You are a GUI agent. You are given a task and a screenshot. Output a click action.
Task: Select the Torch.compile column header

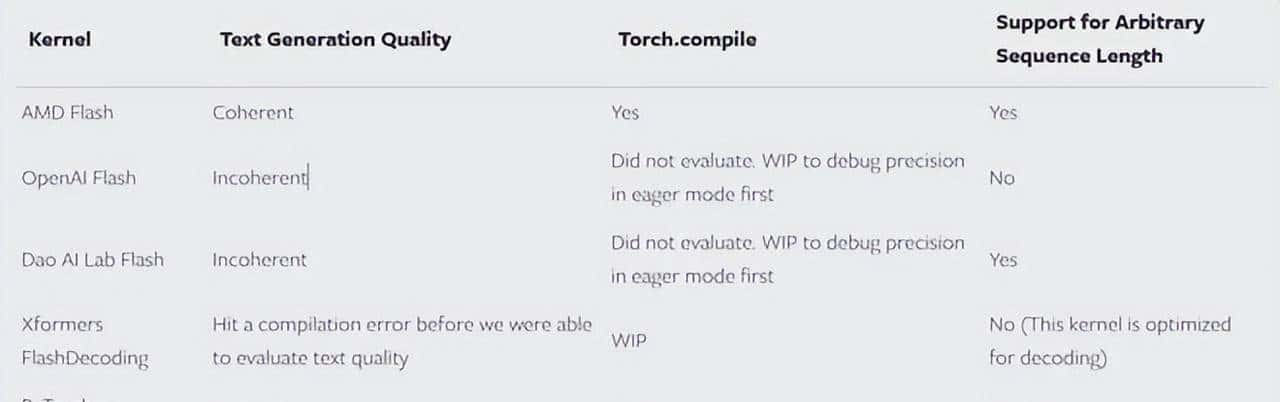coord(687,40)
